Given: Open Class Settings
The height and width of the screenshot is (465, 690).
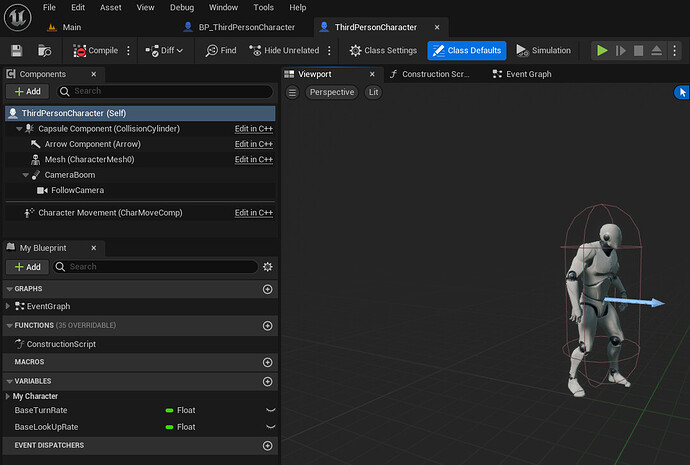Looking at the screenshot, I should click(x=383, y=51).
